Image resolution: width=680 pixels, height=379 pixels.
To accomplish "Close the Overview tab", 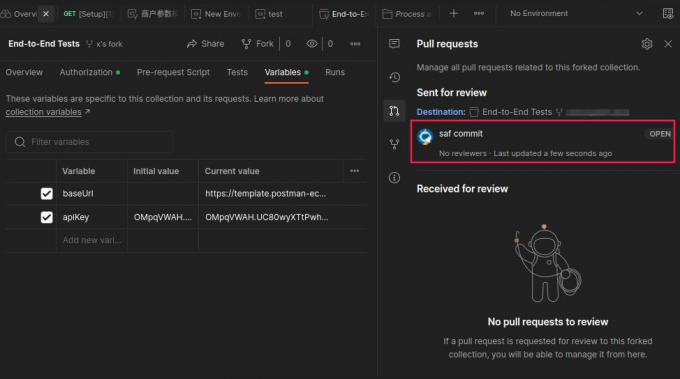I will point(46,14).
